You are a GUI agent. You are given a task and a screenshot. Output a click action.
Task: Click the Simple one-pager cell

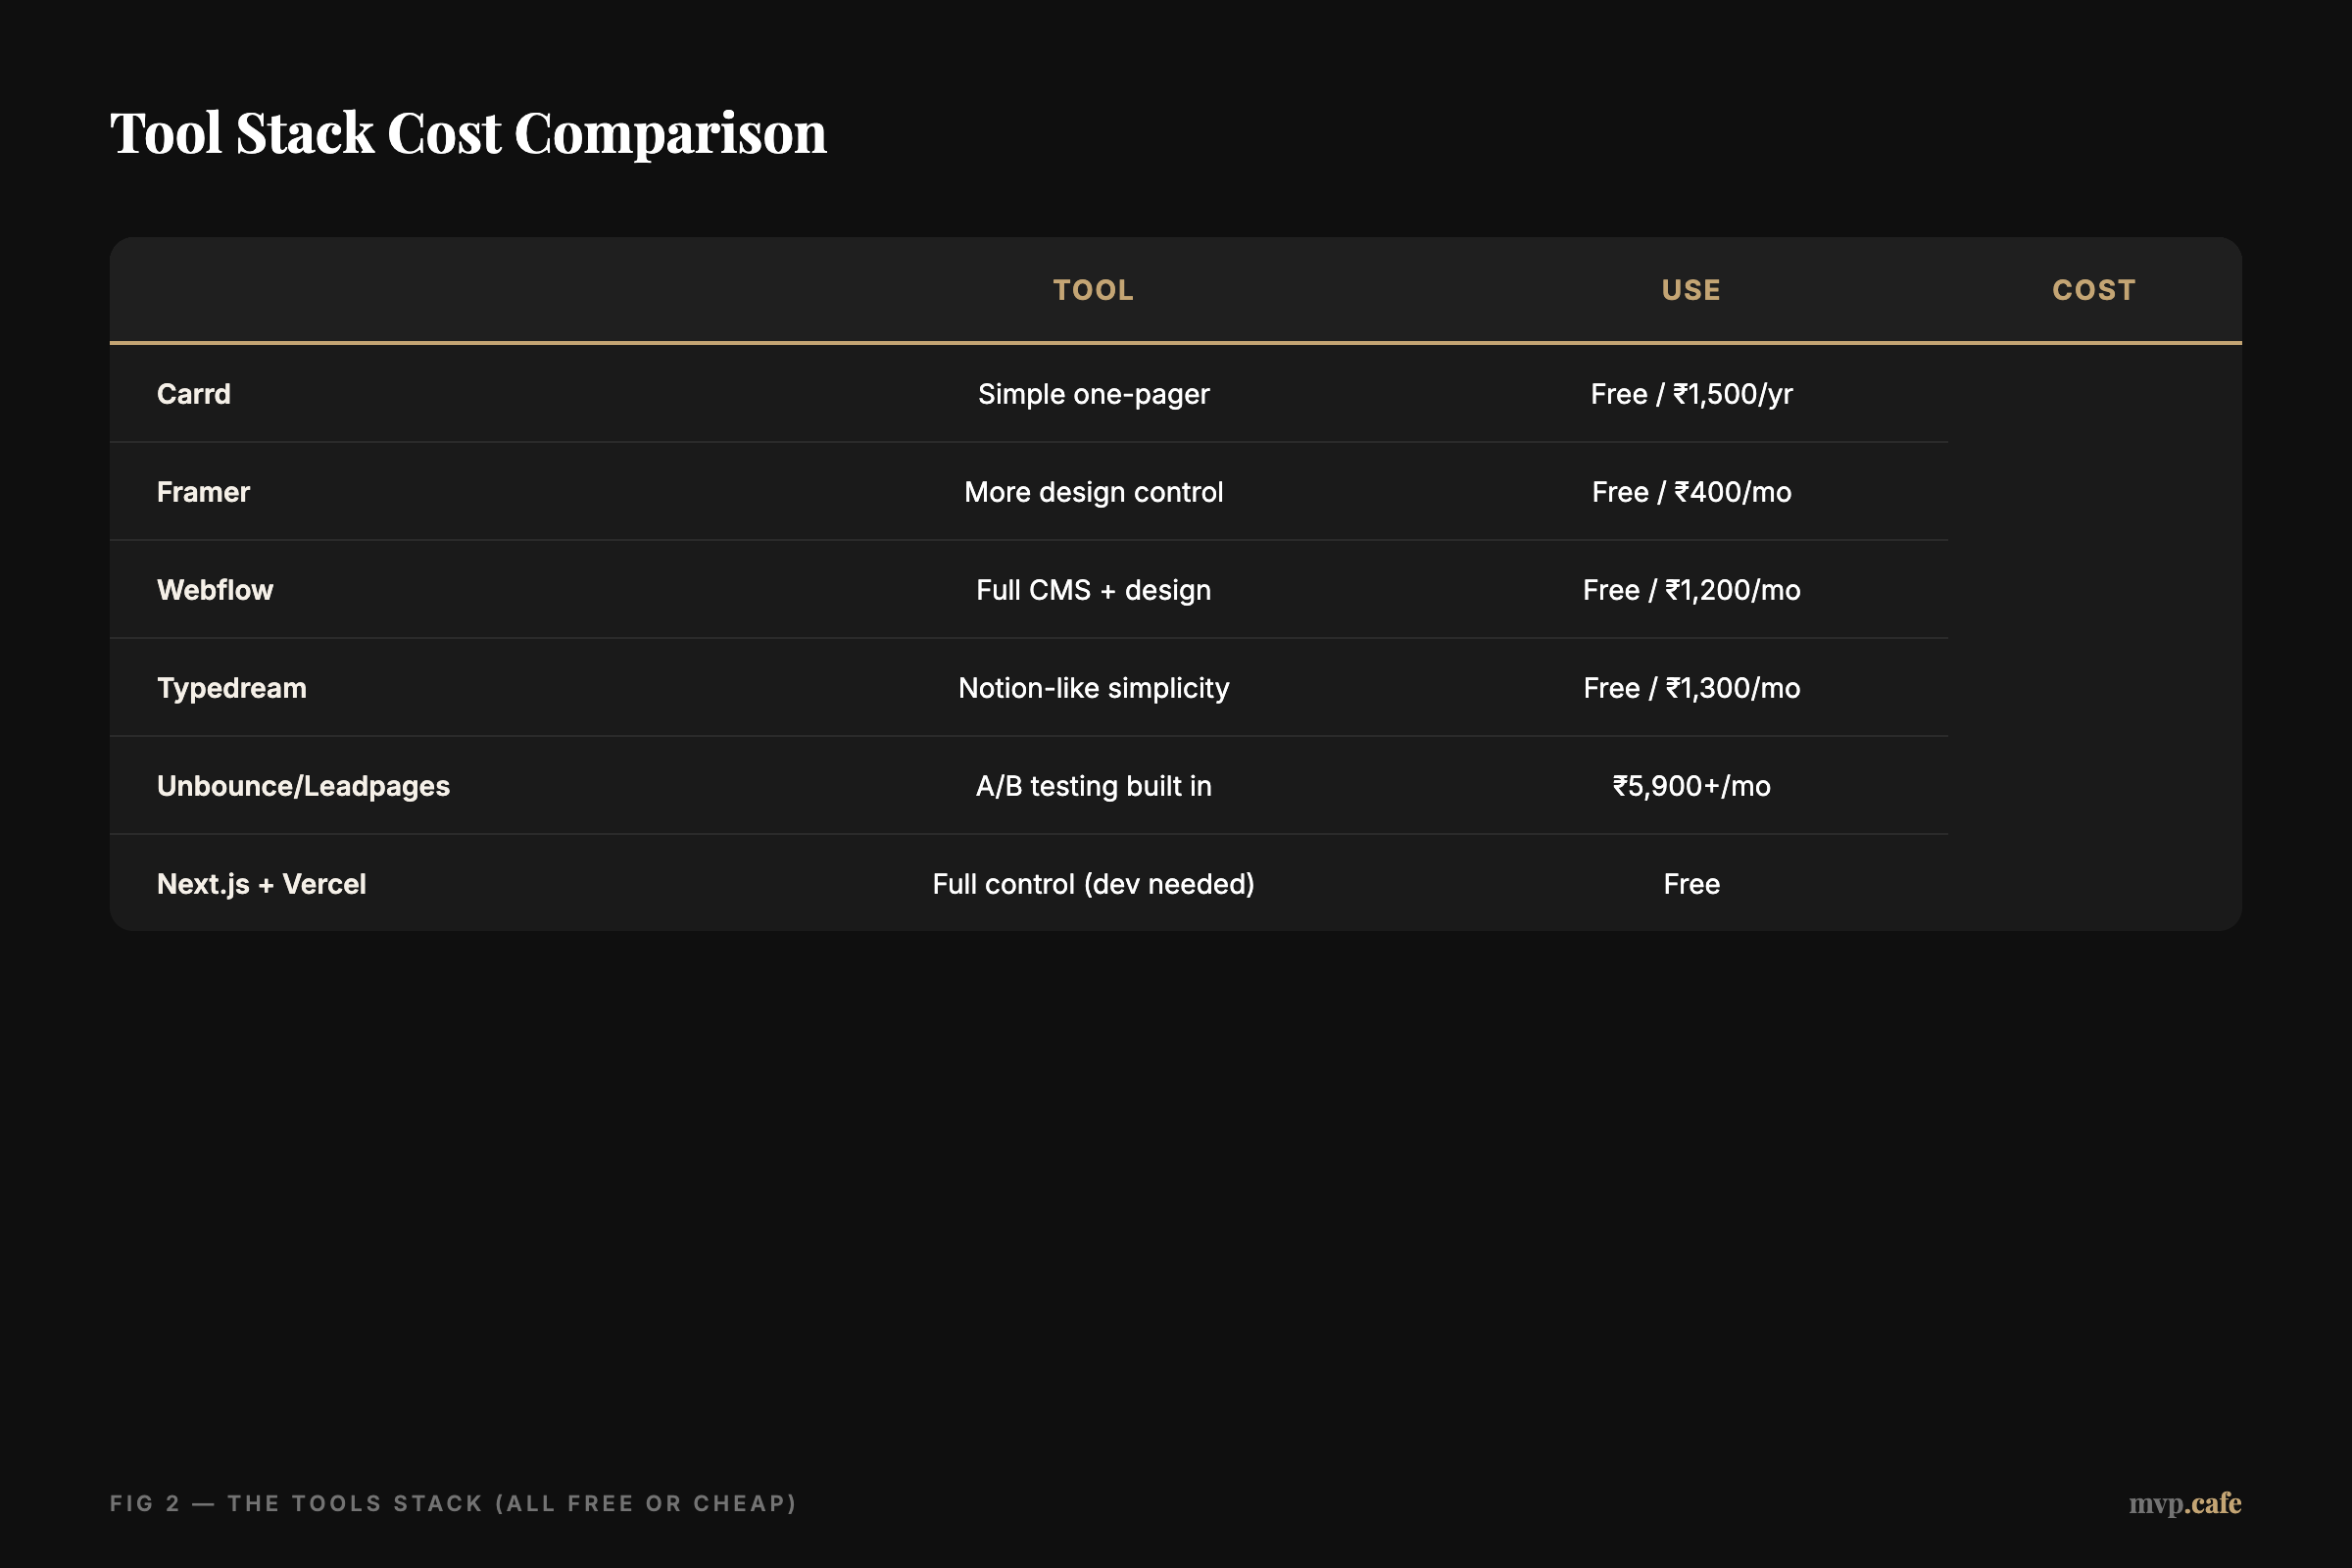click(x=1092, y=393)
